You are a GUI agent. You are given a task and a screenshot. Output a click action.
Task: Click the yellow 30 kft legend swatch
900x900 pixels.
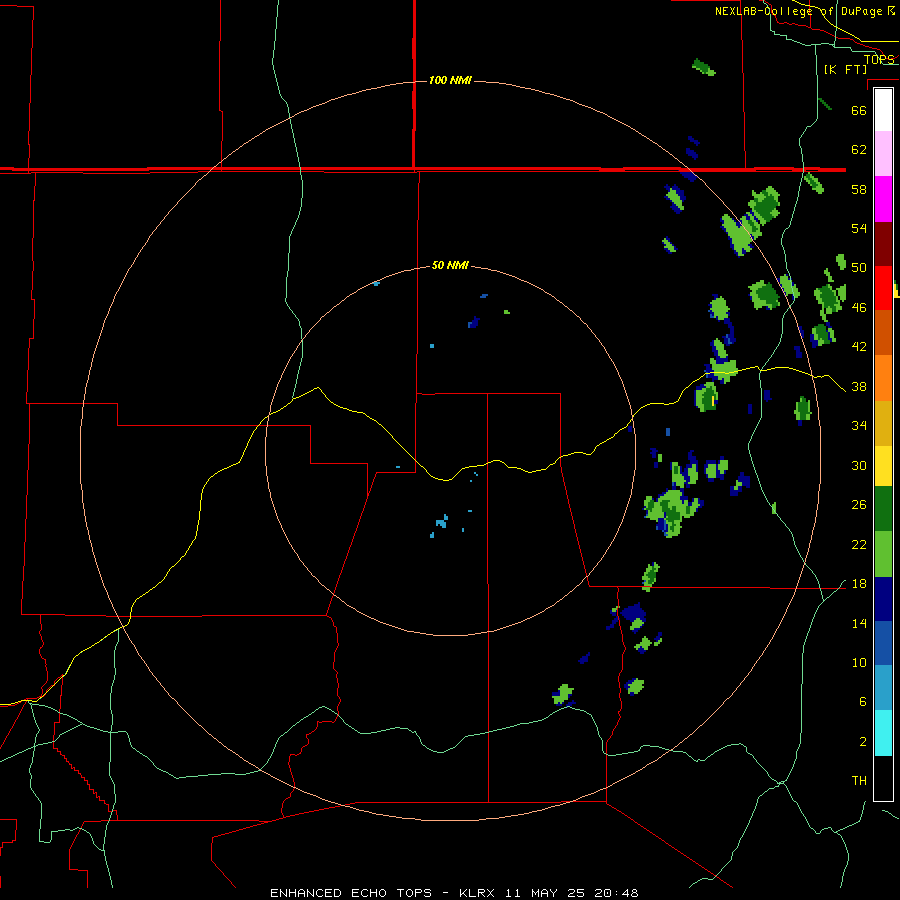click(883, 466)
